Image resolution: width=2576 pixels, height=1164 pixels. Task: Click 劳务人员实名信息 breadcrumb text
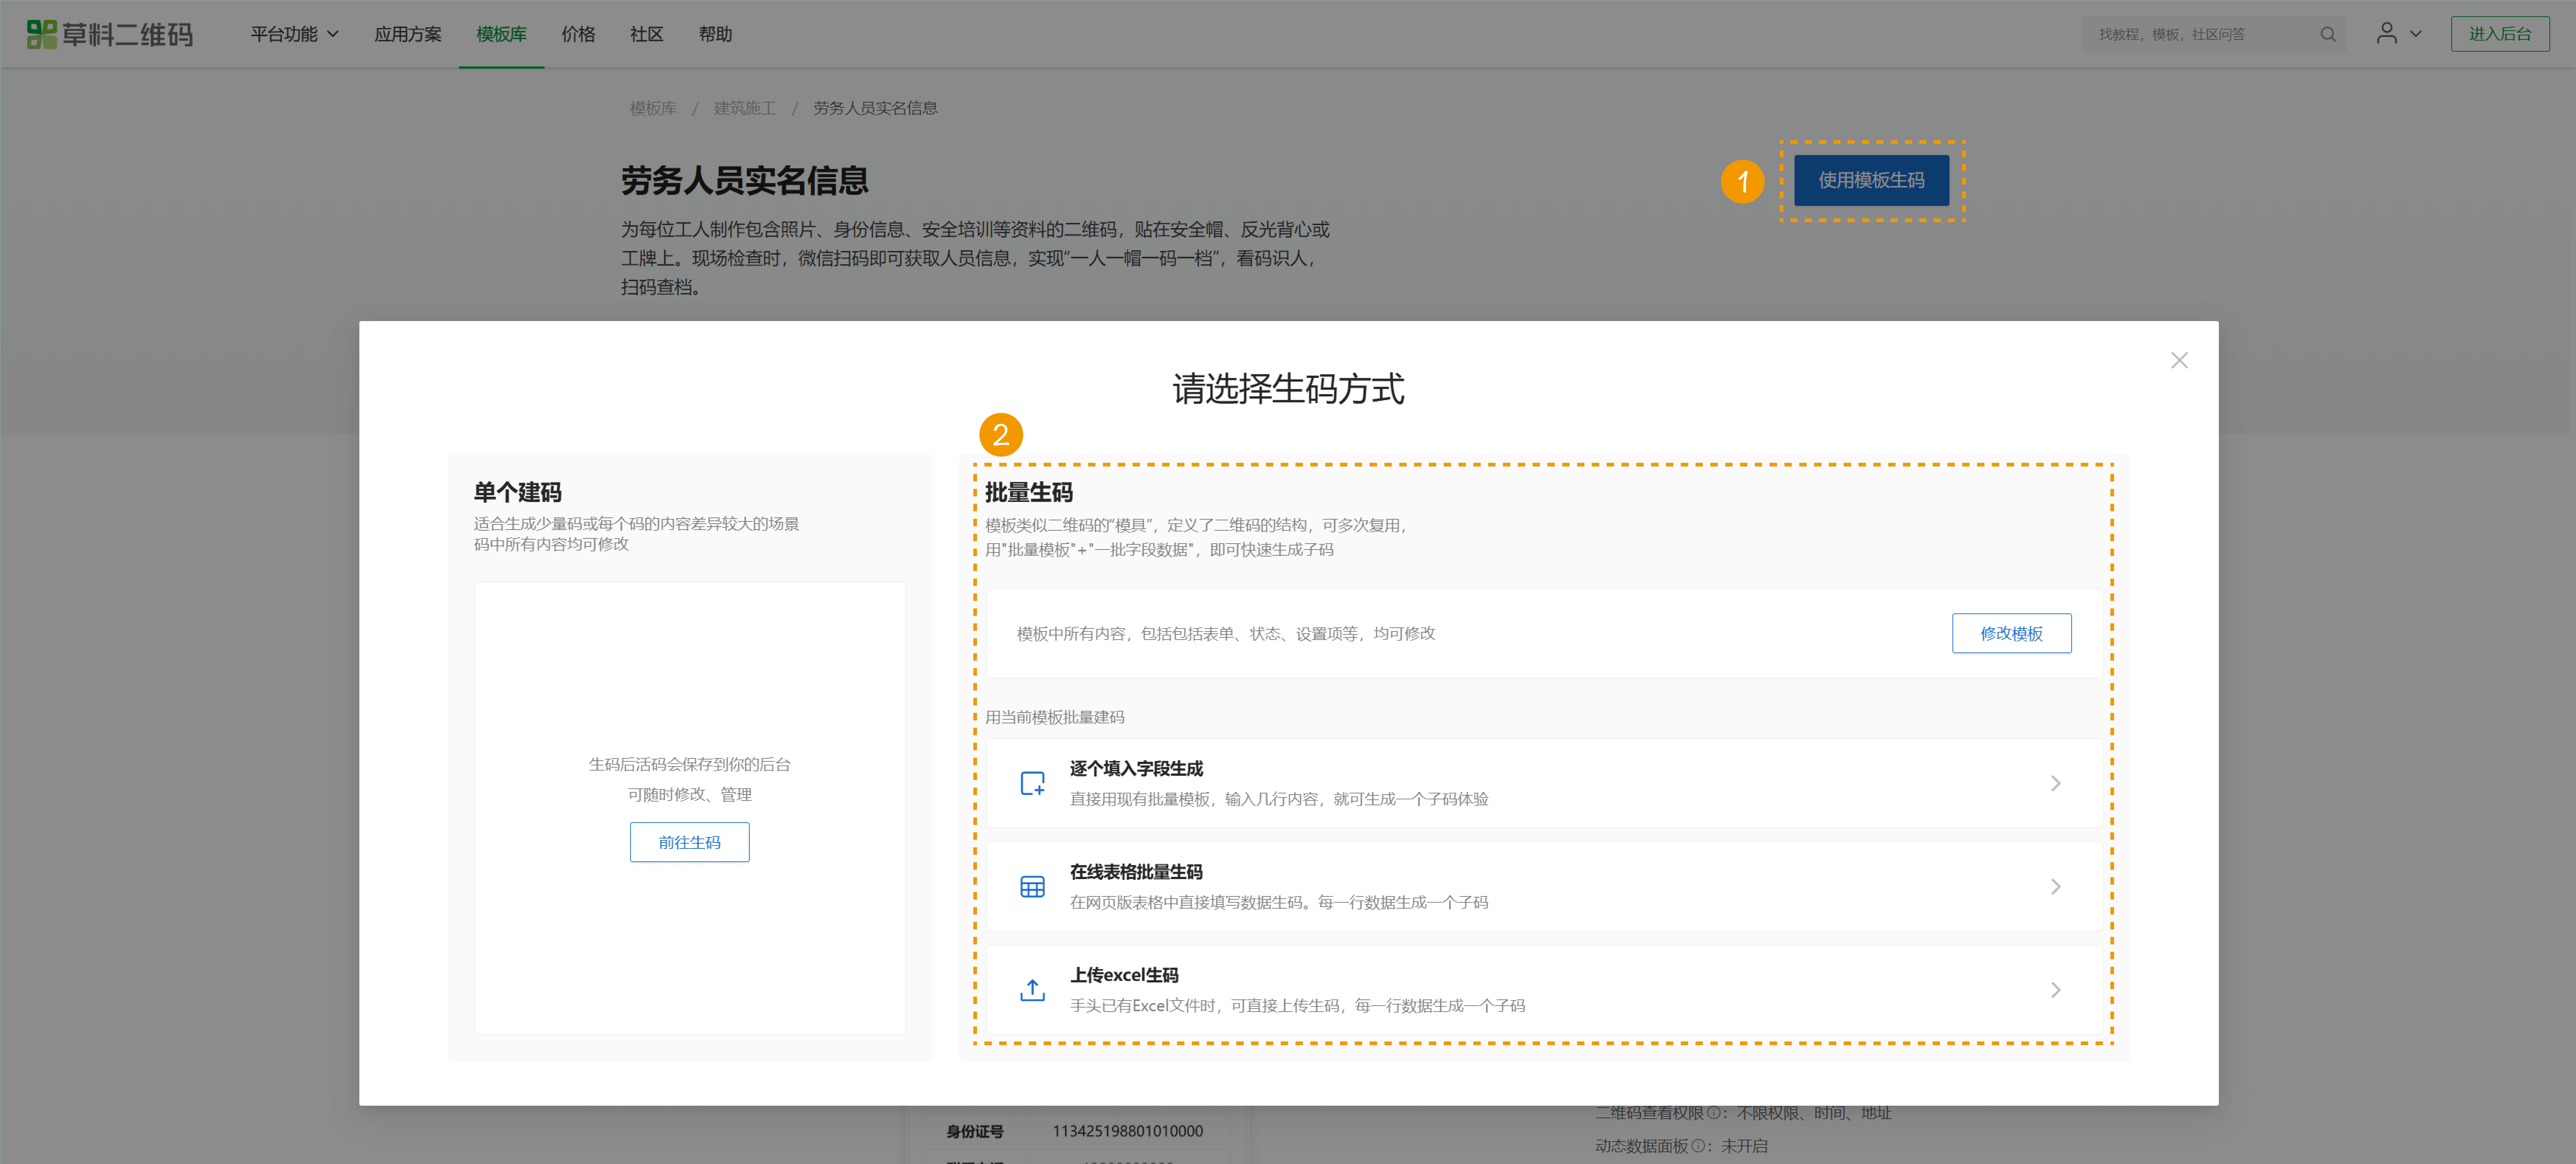coord(875,108)
